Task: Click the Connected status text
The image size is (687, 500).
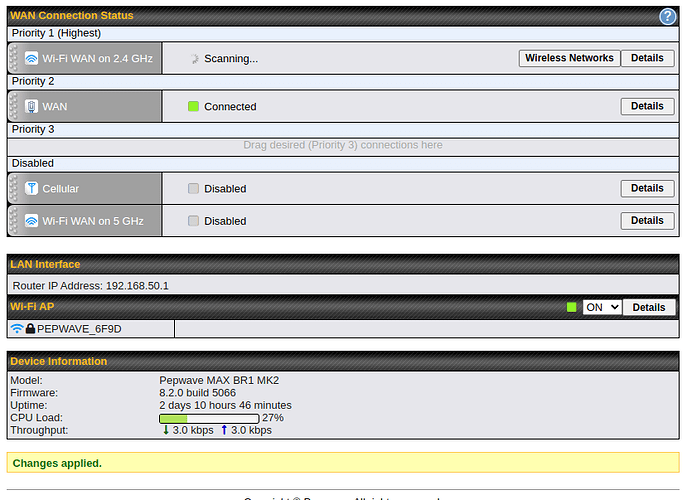Action: tap(230, 106)
